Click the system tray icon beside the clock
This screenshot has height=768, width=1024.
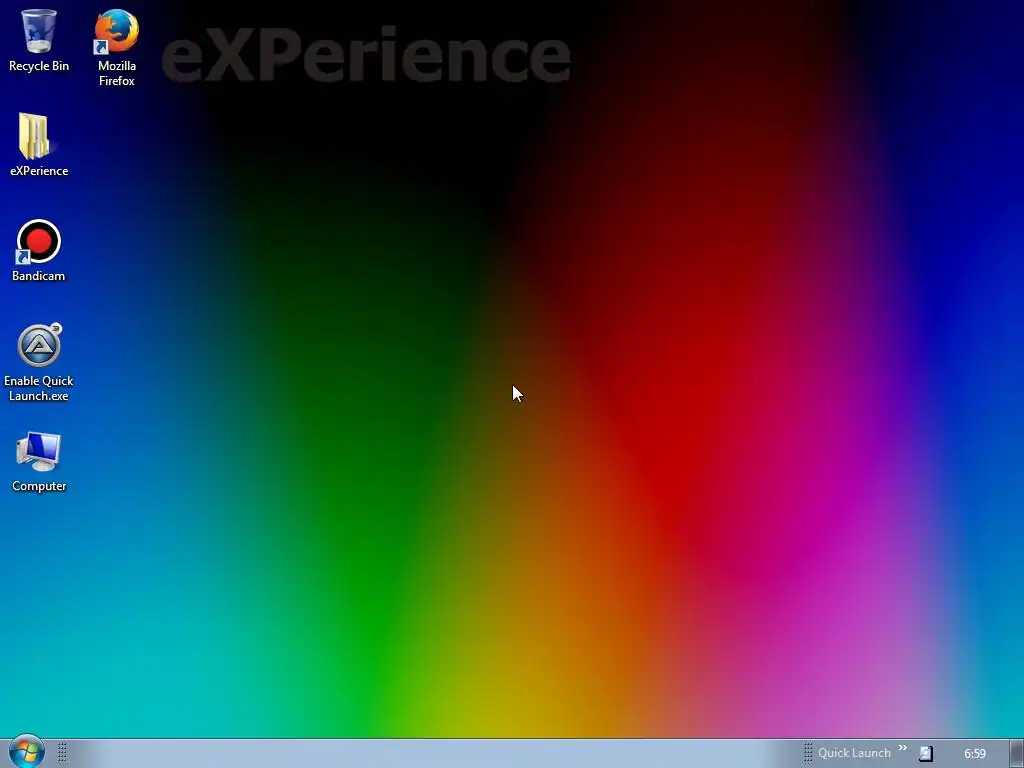[926, 754]
